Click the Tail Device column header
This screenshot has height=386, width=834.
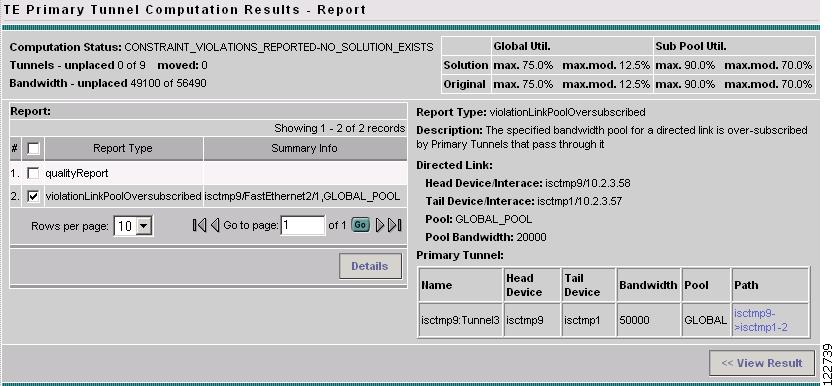[x=588, y=286]
